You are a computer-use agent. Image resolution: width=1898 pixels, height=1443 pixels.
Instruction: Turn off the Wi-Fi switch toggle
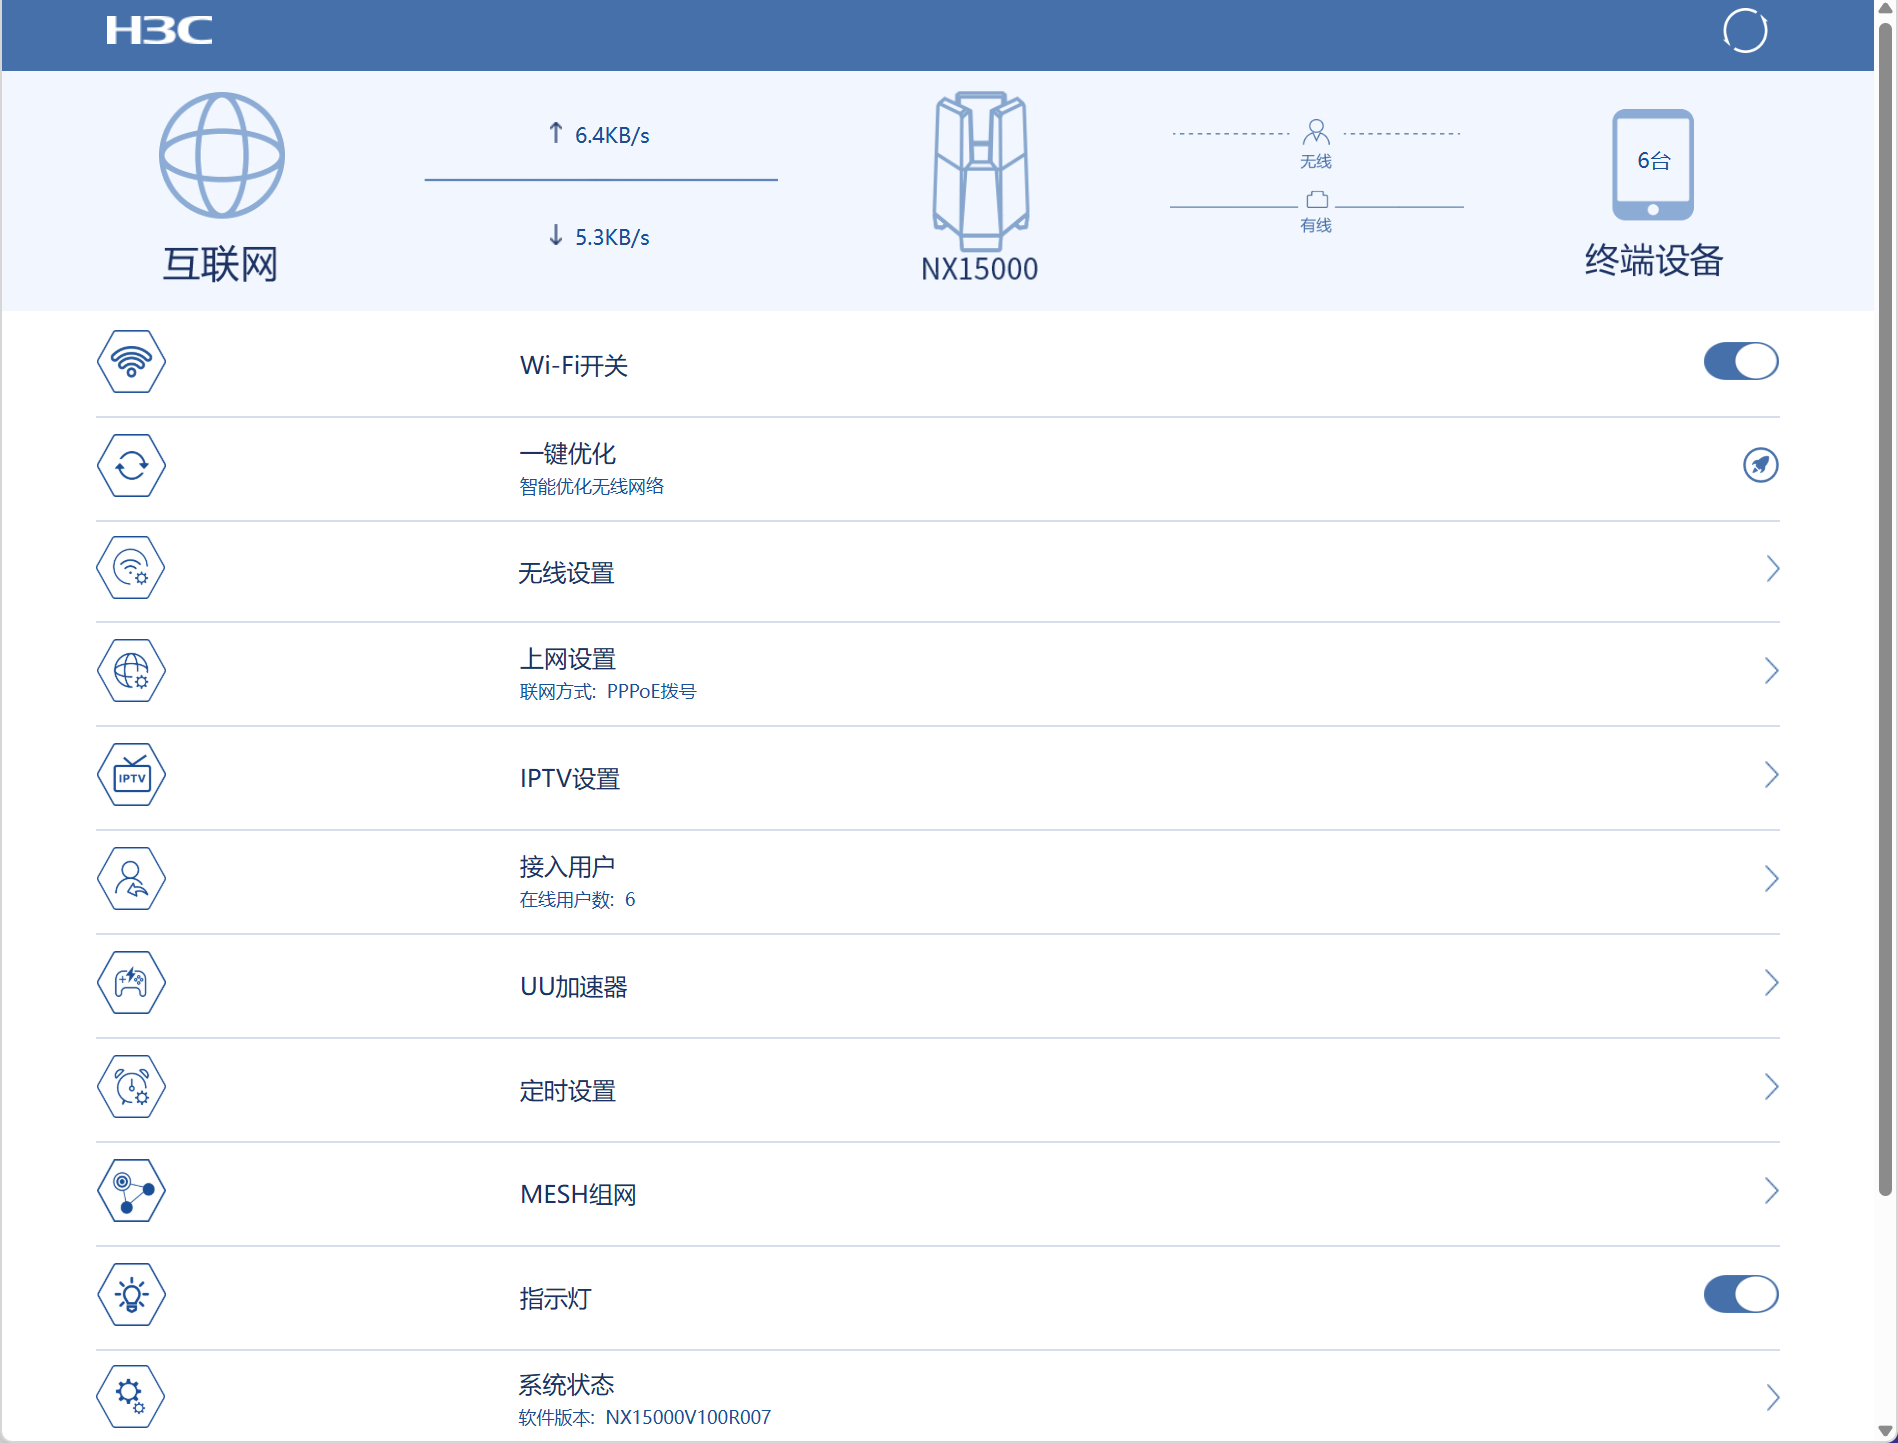(x=1741, y=361)
